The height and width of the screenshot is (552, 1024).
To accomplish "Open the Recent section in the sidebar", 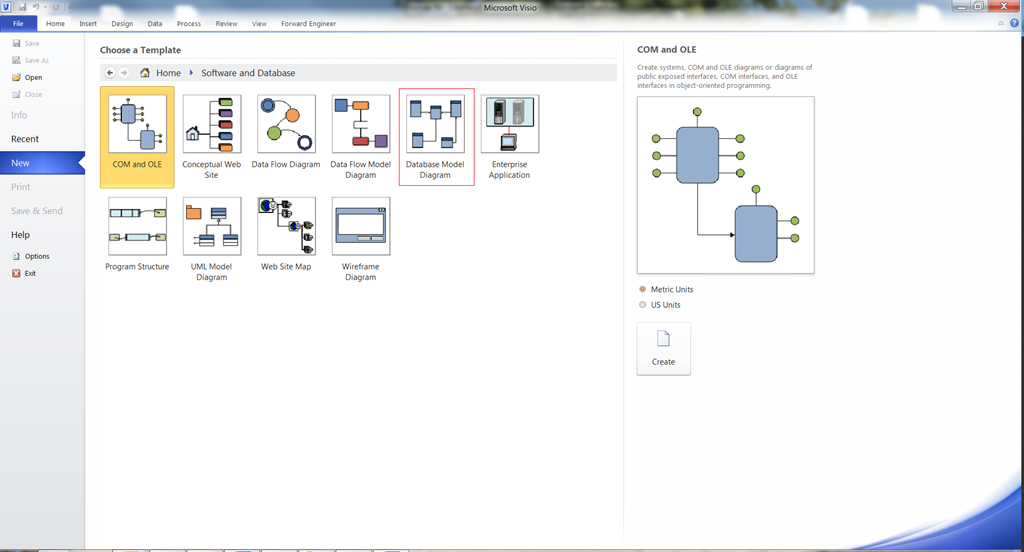I will point(25,139).
